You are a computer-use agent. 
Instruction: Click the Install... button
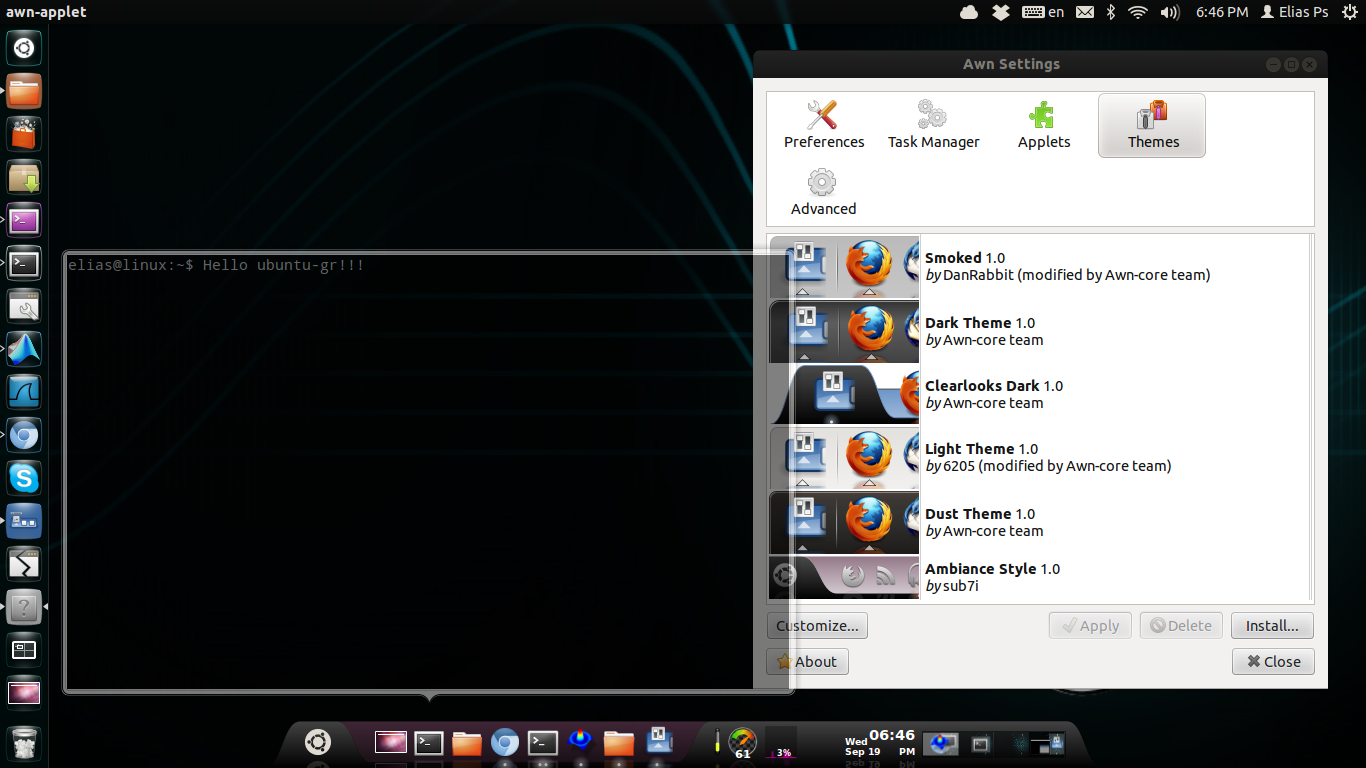coord(1271,626)
